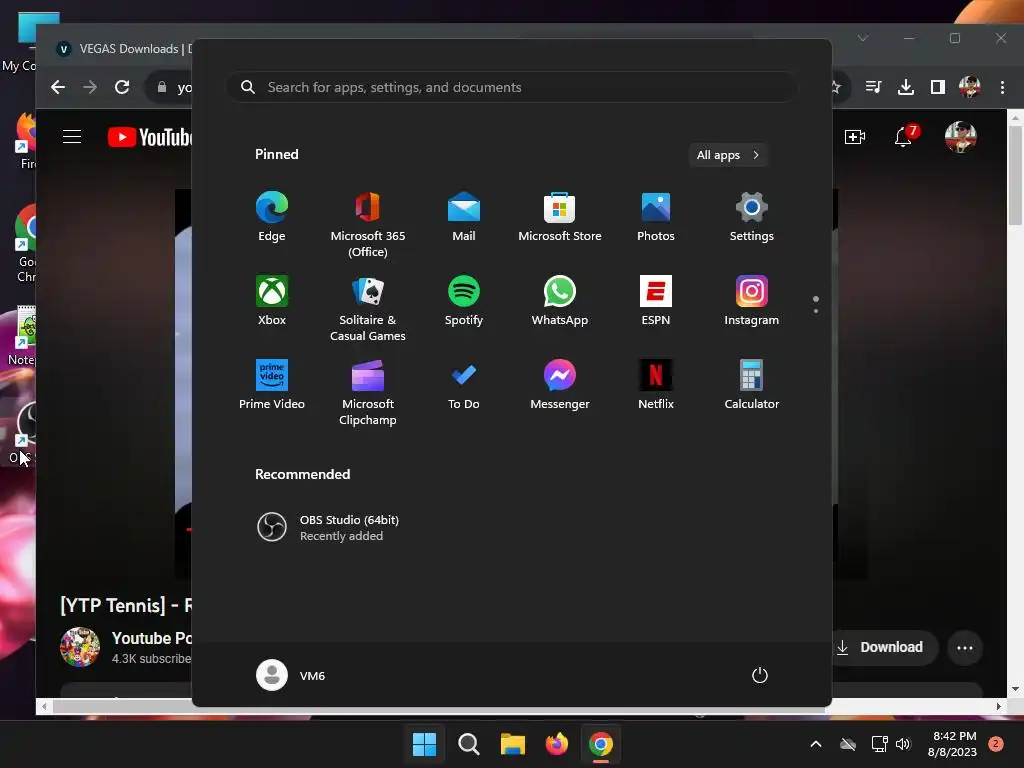Click the Windows Start button on taskbar
1024x768 pixels.
click(x=424, y=743)
